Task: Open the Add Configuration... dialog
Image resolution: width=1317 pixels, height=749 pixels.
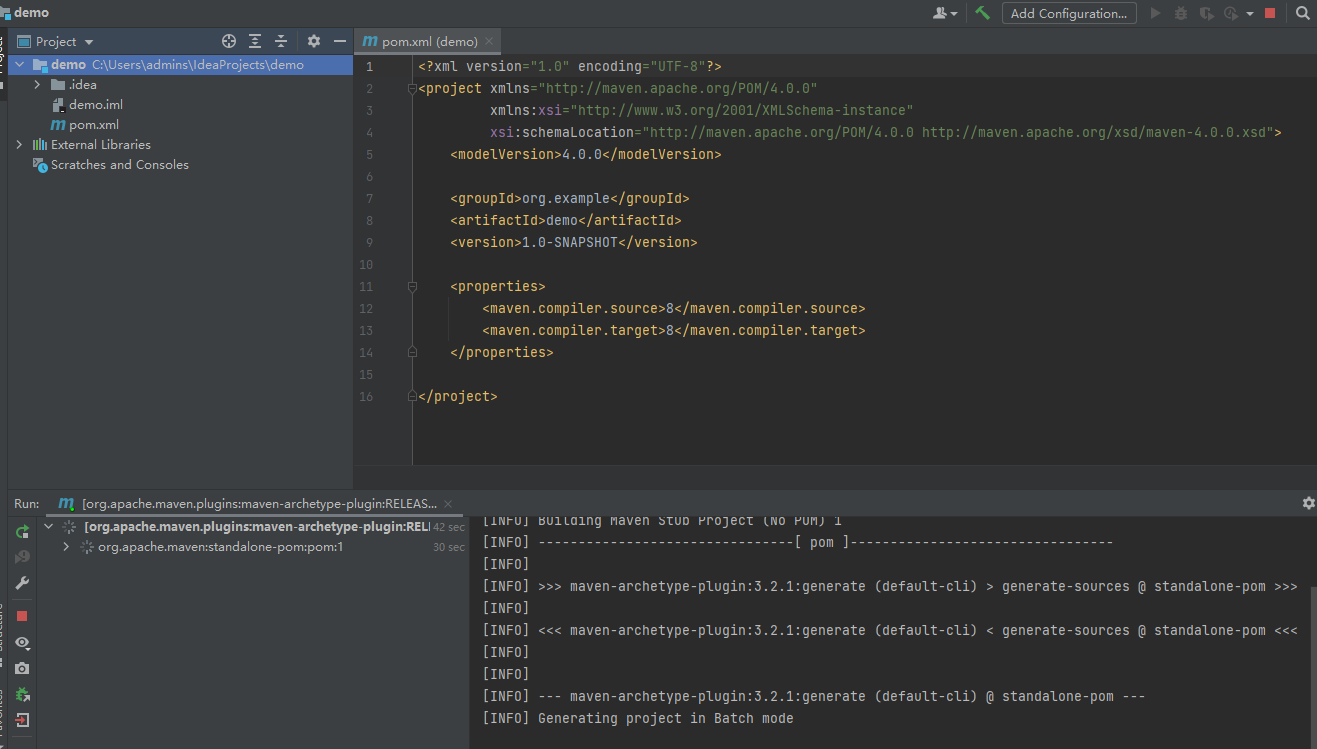Action: (1069, 13)
